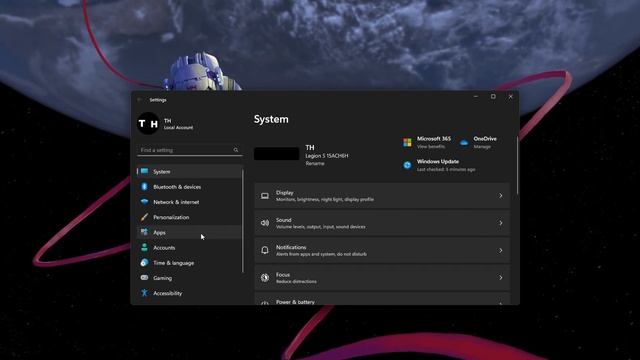The image size is (640, 360).
Task: Open Focus settings row
Action: point(382,278)
